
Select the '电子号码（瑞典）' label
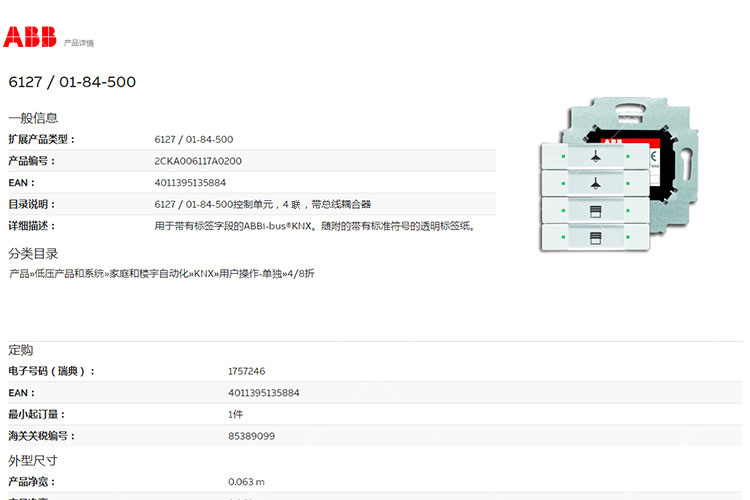pyautogui.click(x=51, y=371)
